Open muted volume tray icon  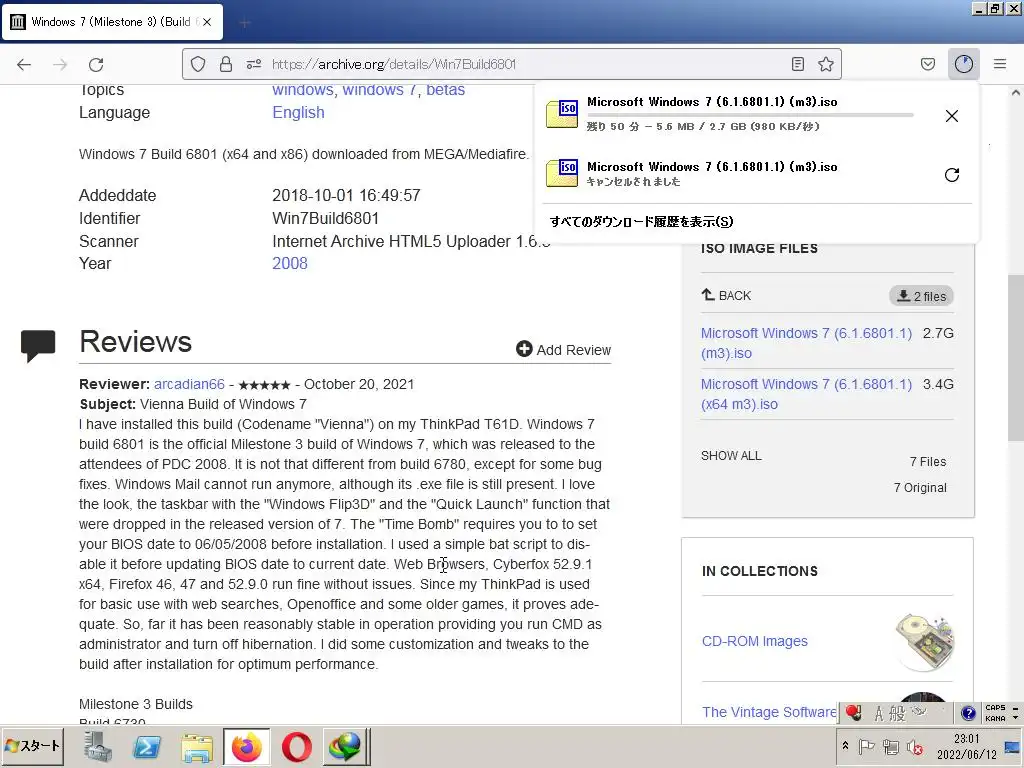[915, 746]
